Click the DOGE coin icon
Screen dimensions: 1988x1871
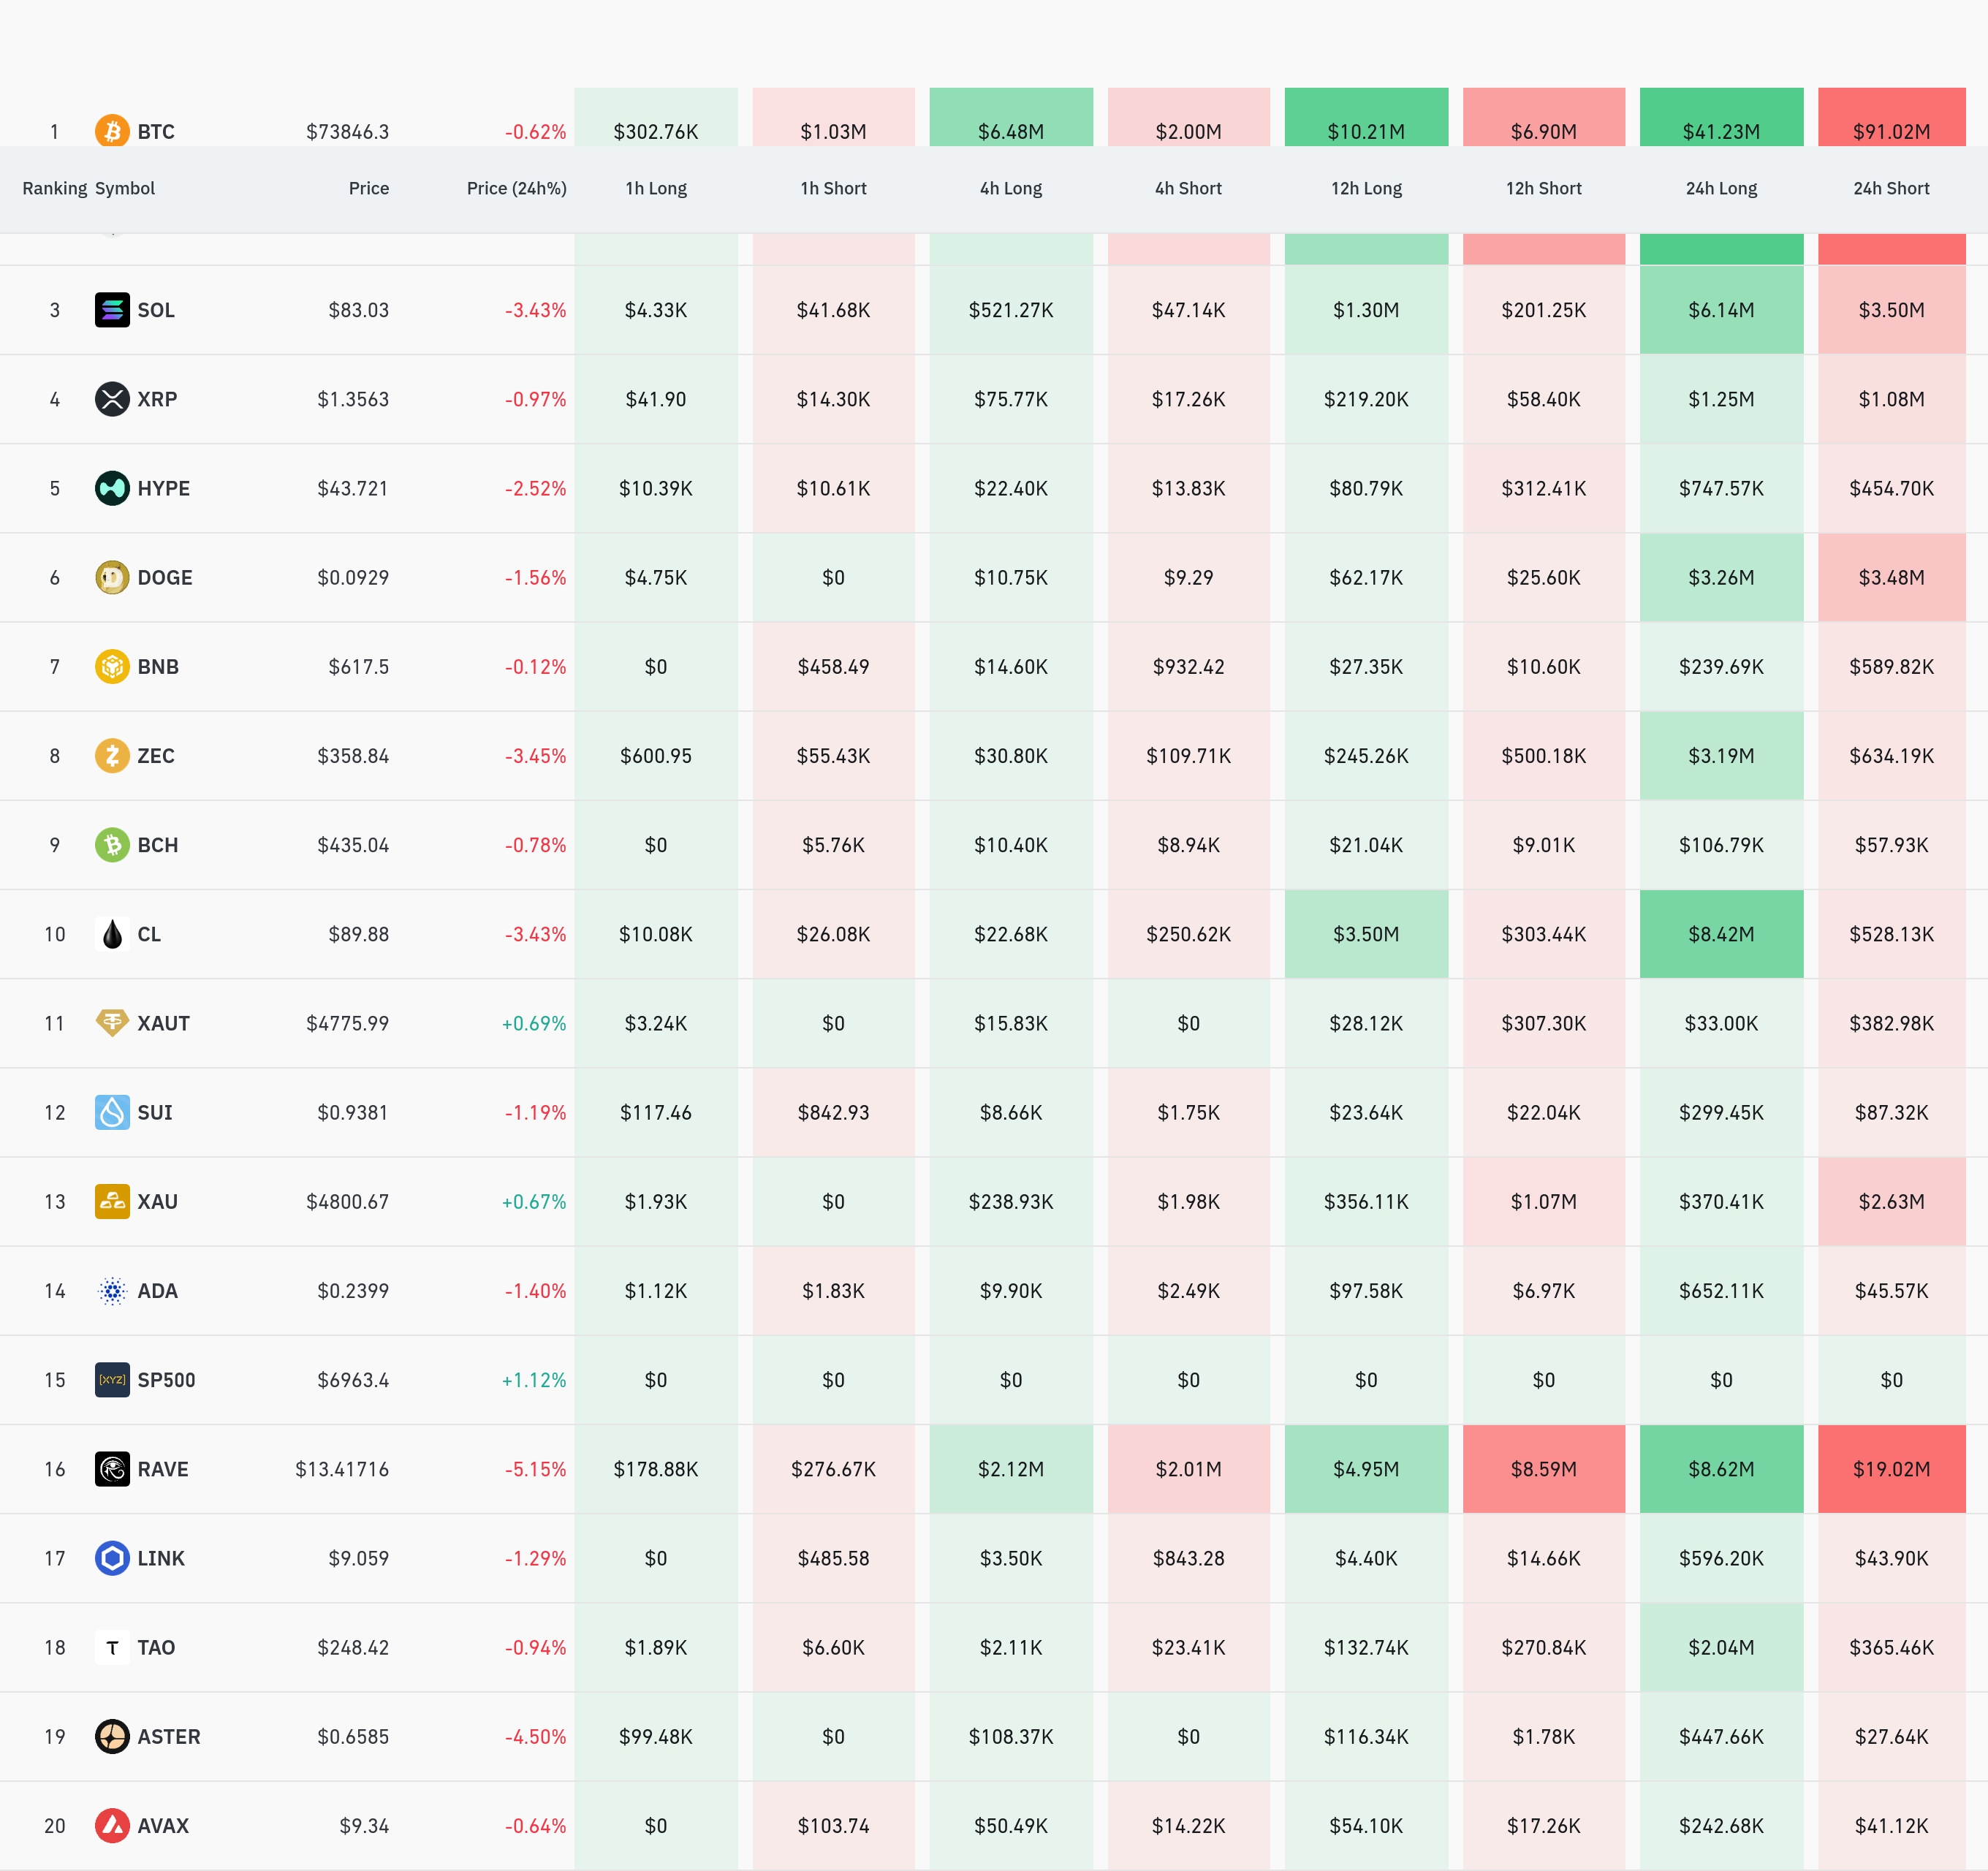click(x=112, y=577)
